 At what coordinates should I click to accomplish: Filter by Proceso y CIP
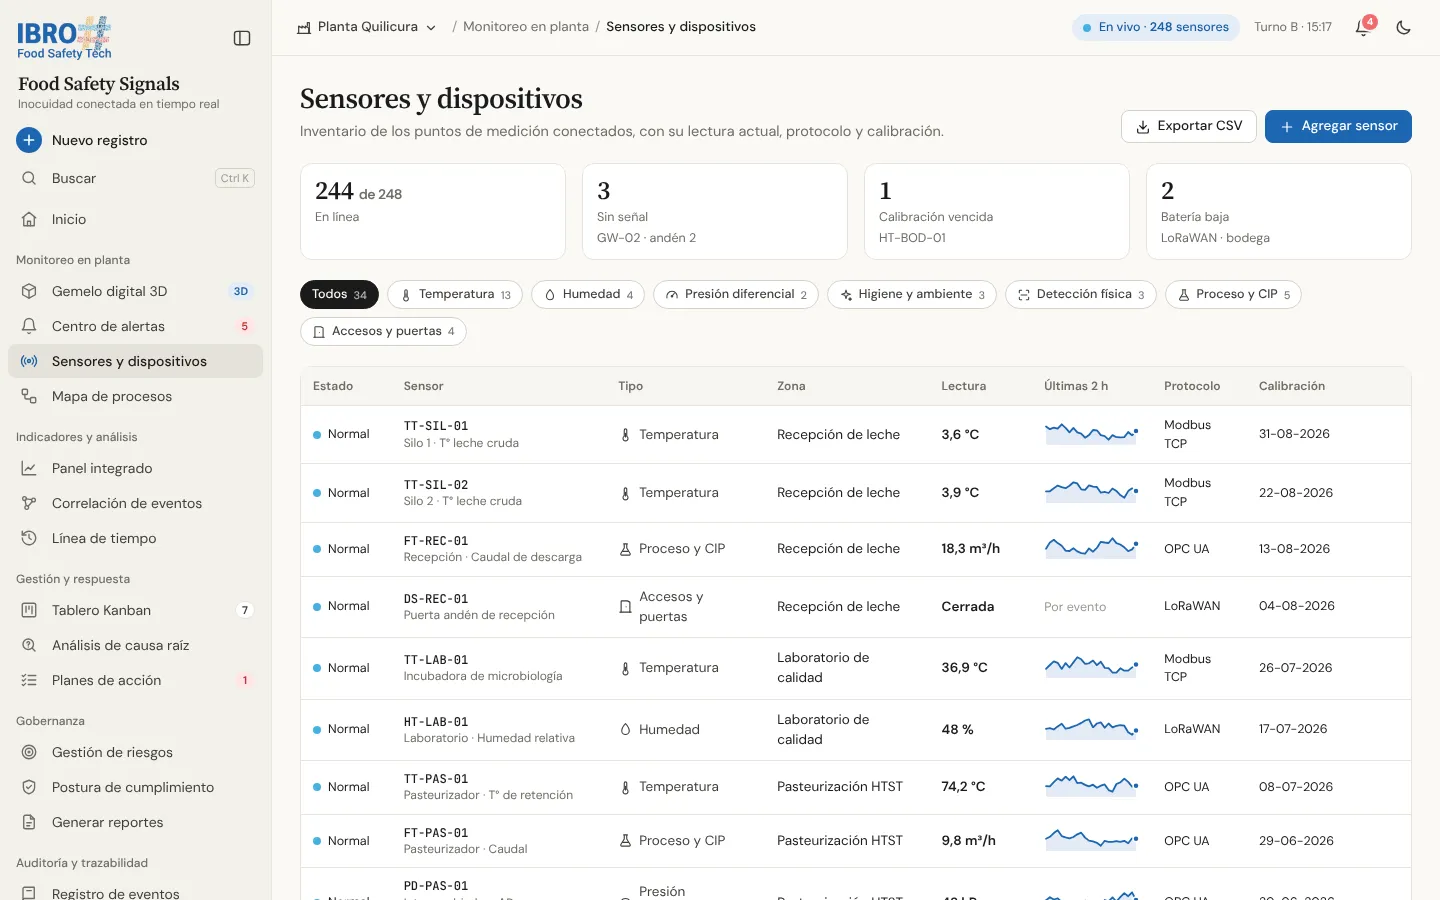1234,294
